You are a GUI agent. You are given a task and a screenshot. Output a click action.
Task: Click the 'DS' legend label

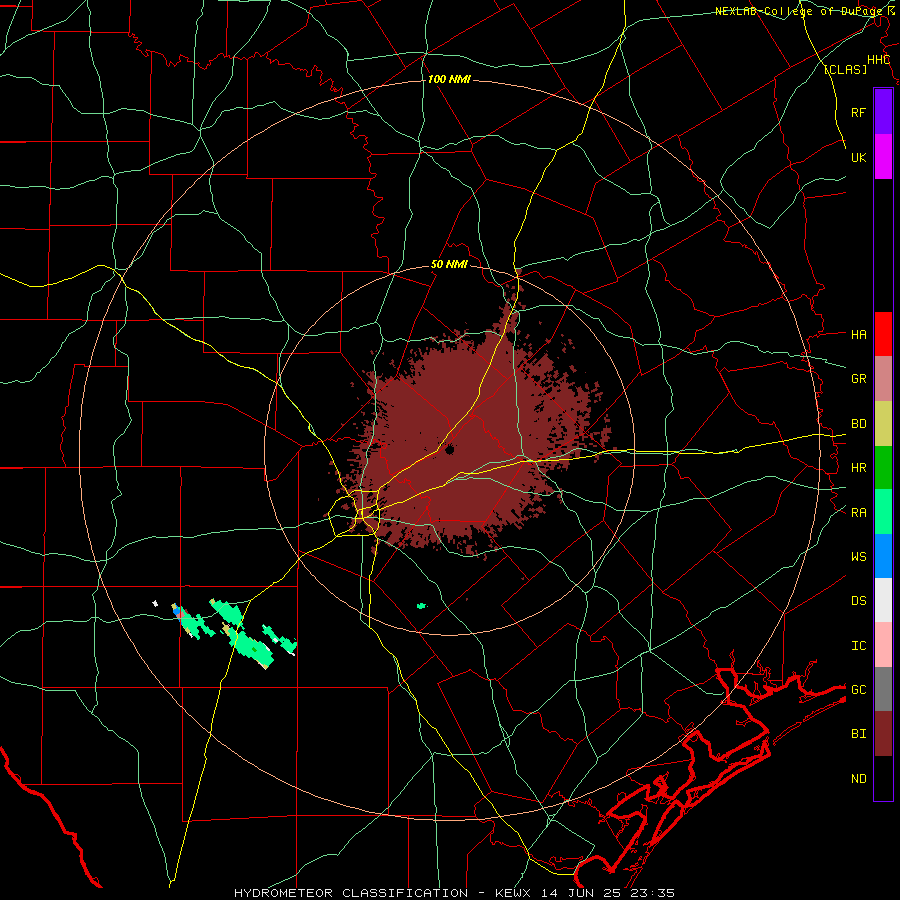pos(858,601)
